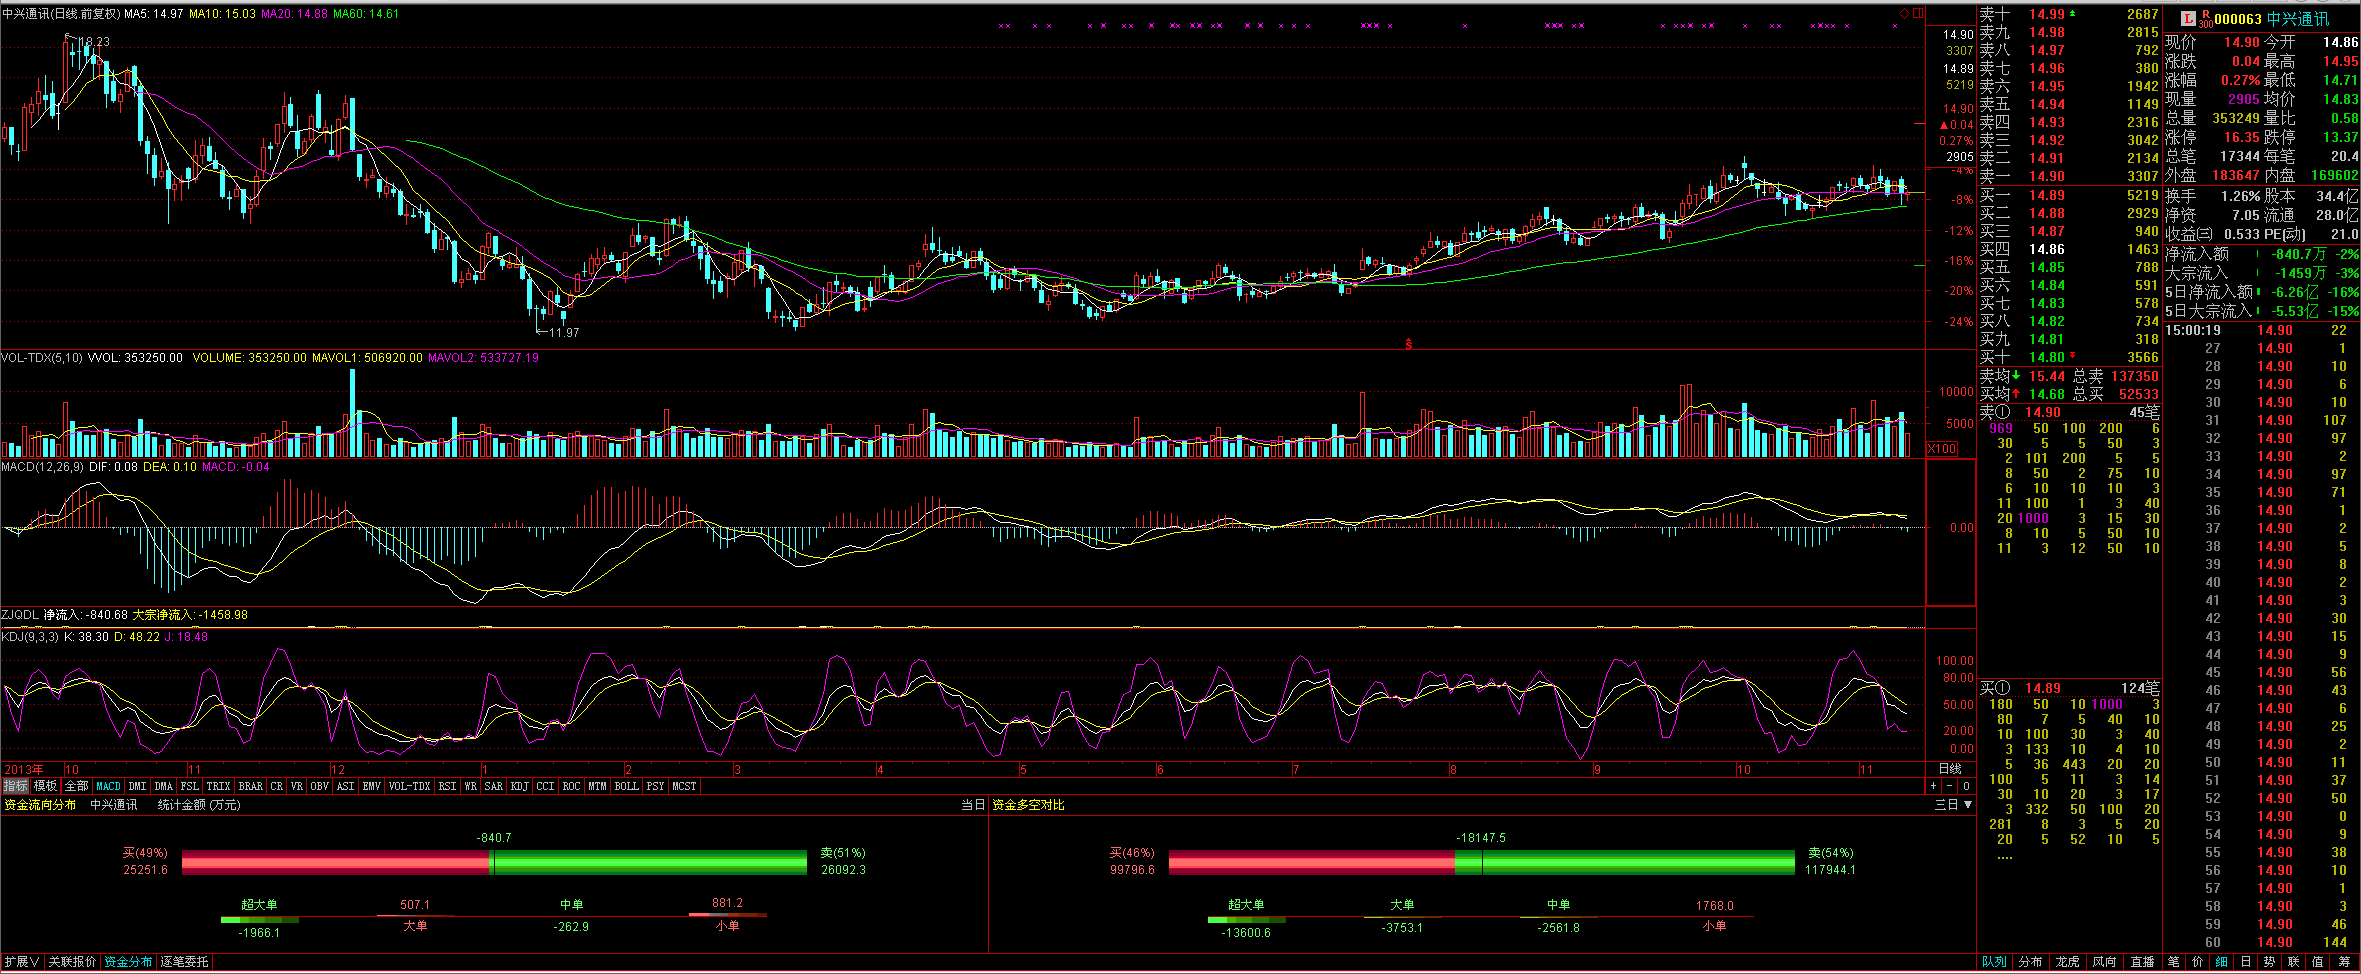Select the KDJ indicator tab
2361x974 pixels.
(x=519, y=786)
